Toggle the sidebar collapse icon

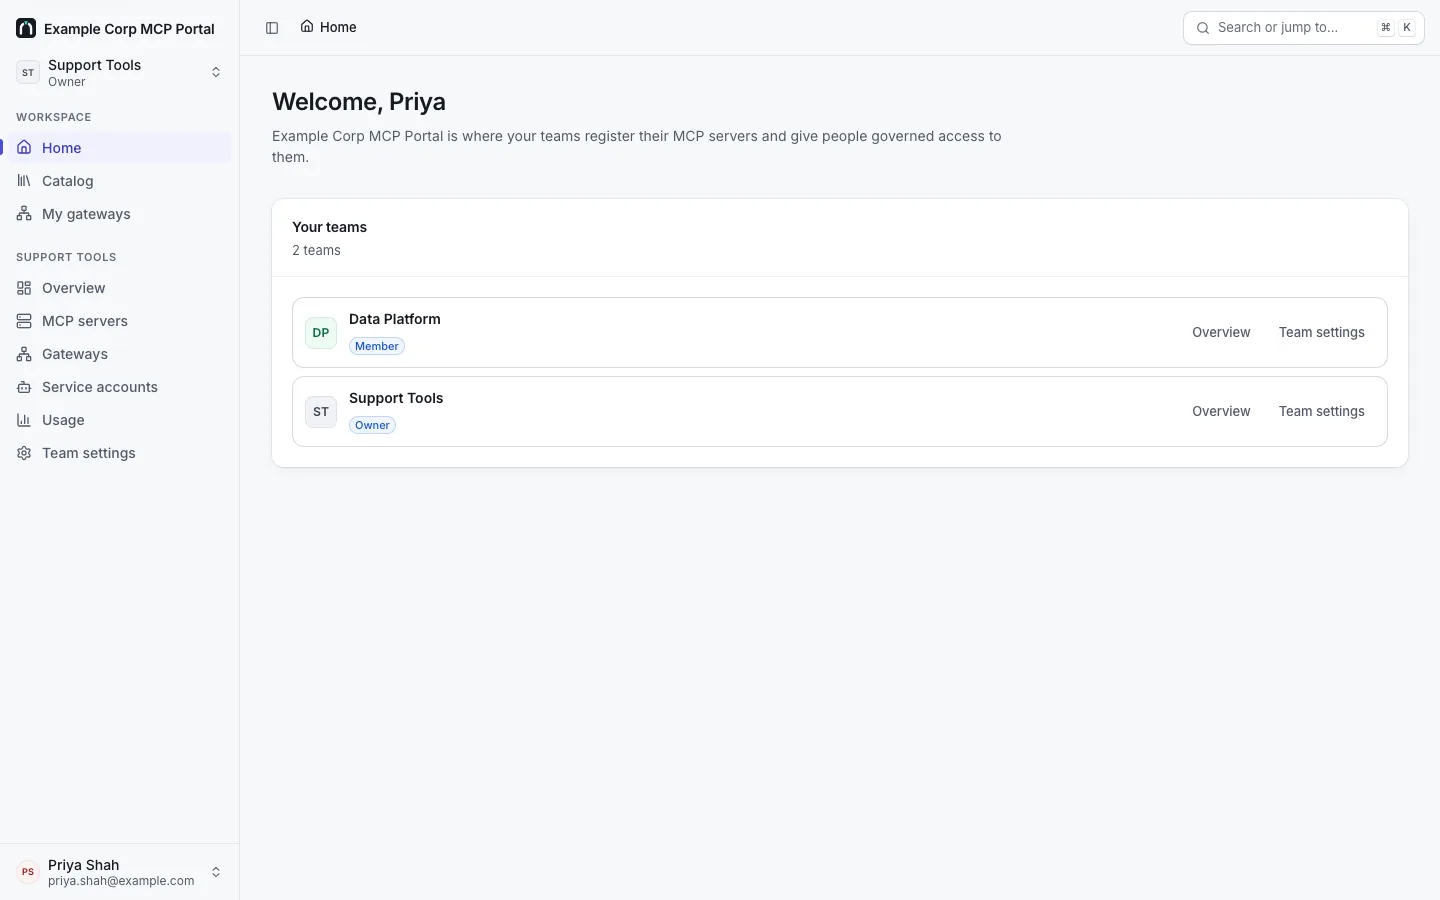(272, 28)
